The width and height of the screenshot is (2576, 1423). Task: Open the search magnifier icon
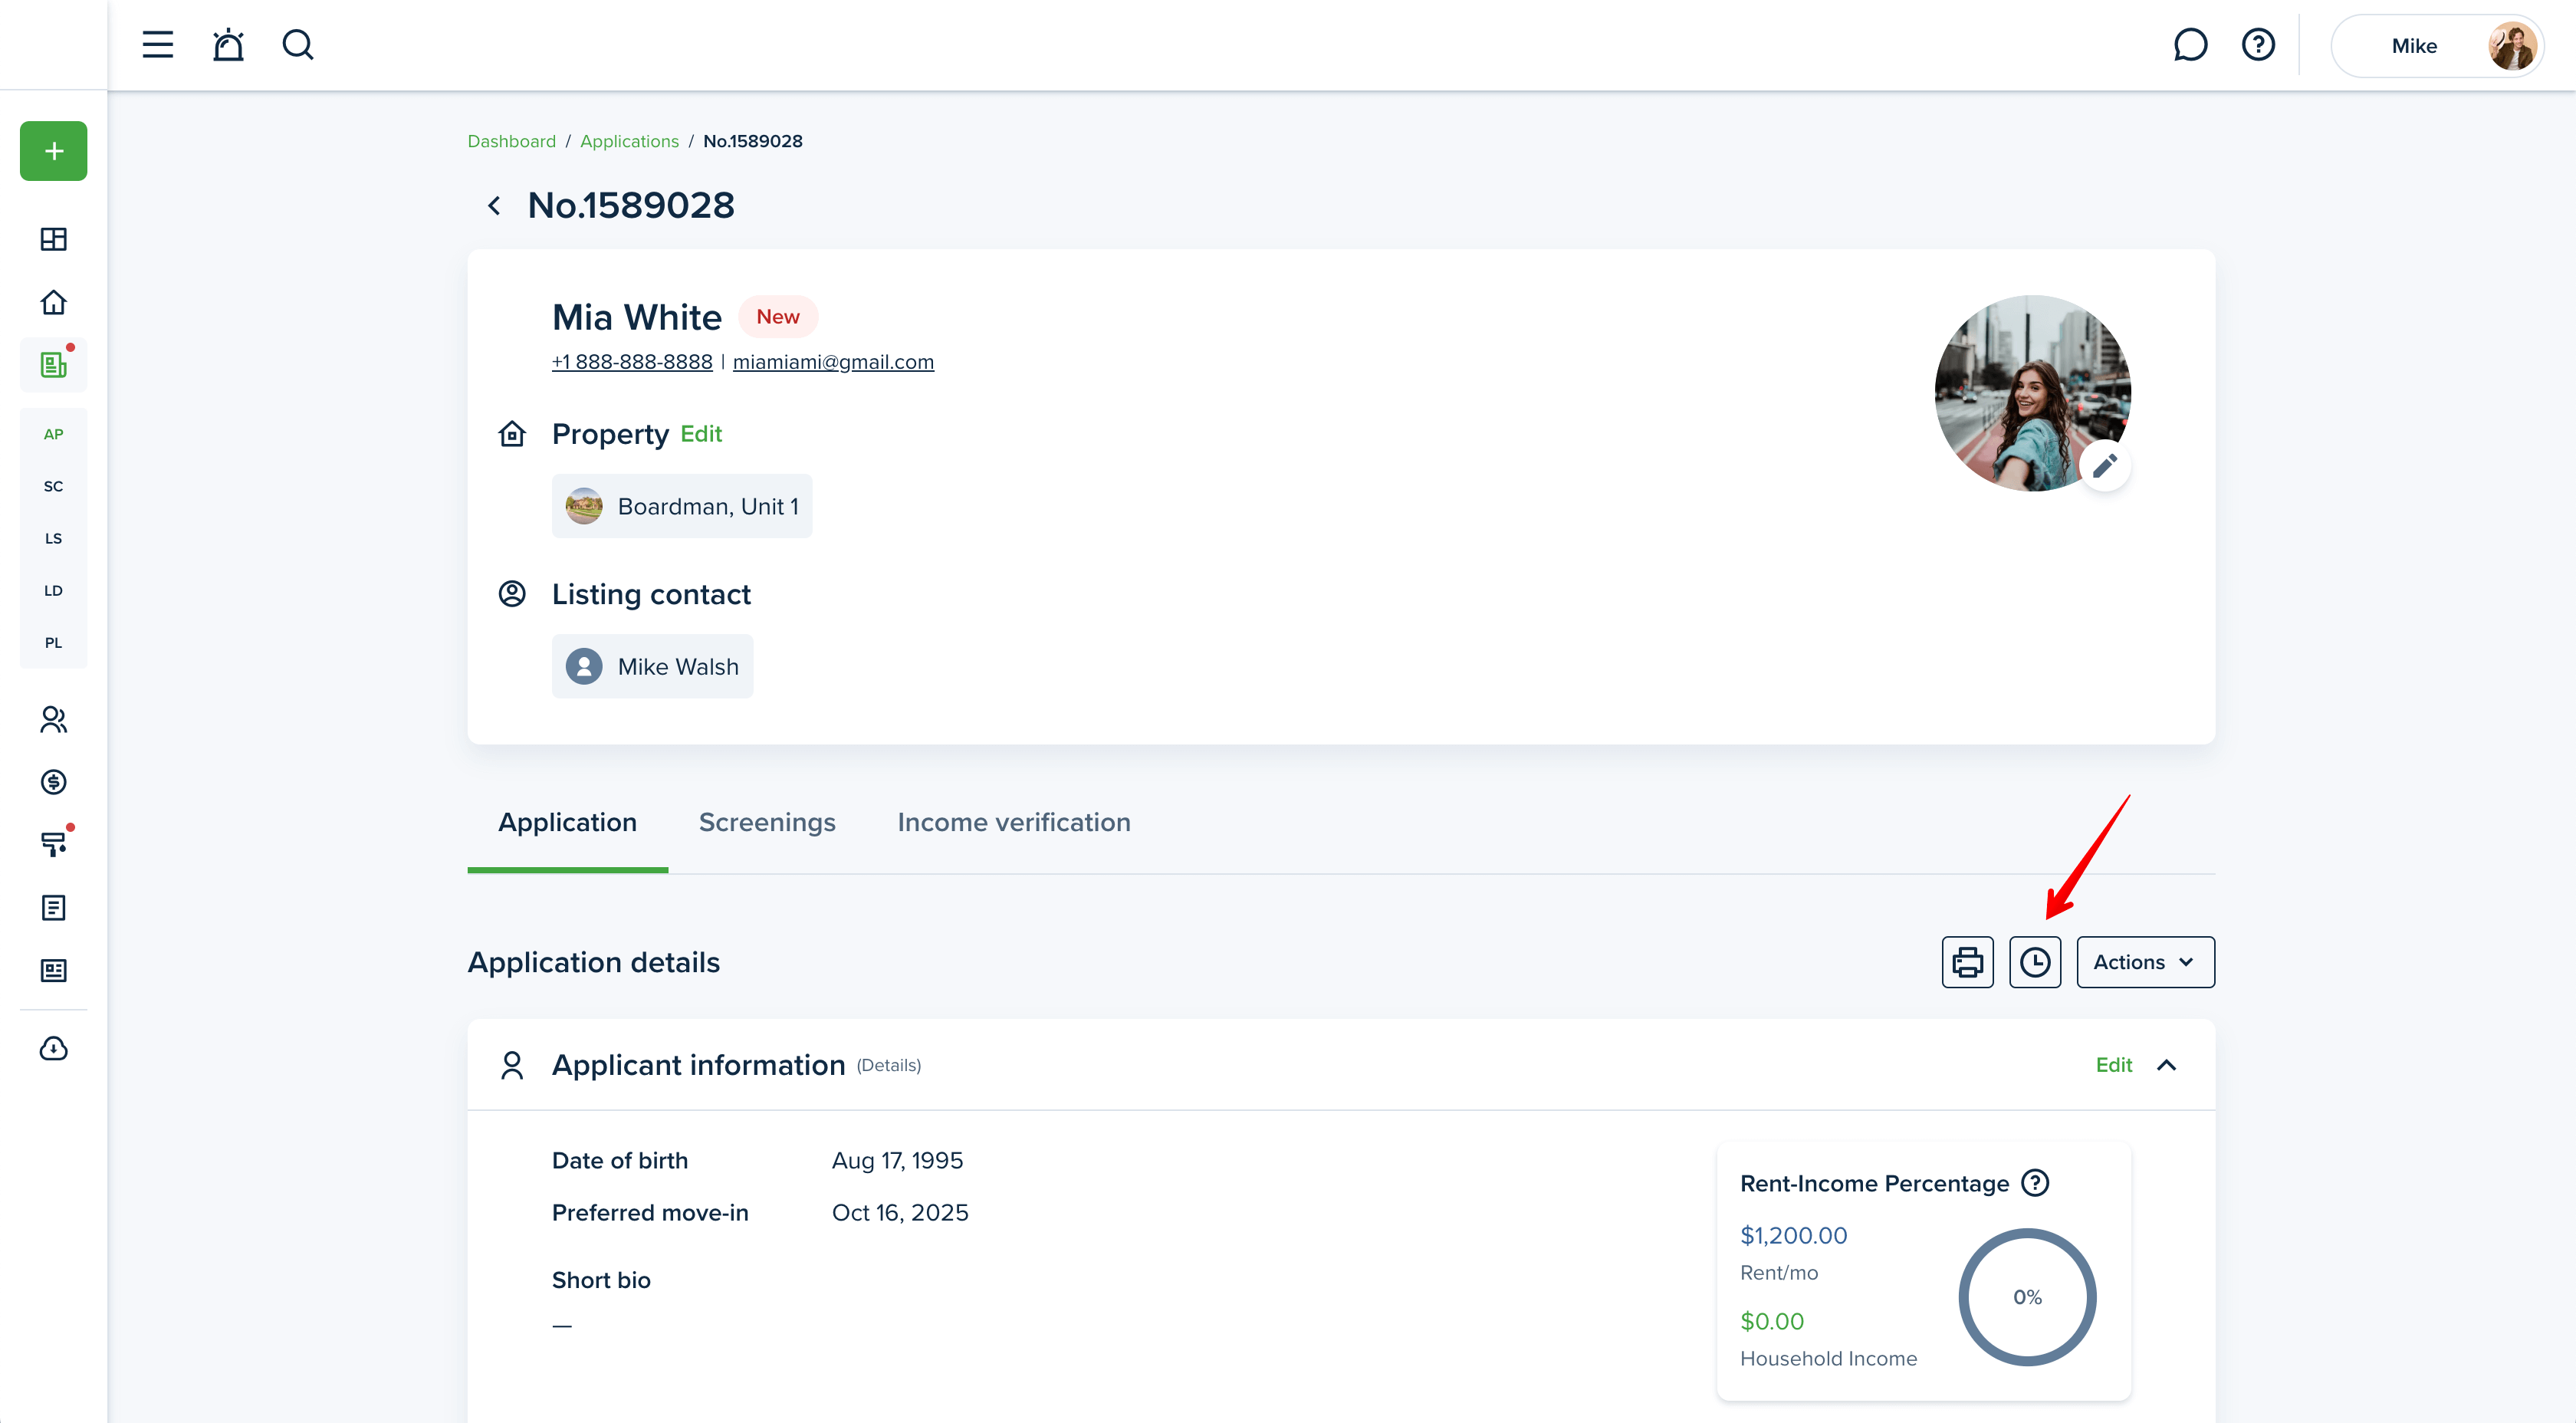click(x=297, y=45)
